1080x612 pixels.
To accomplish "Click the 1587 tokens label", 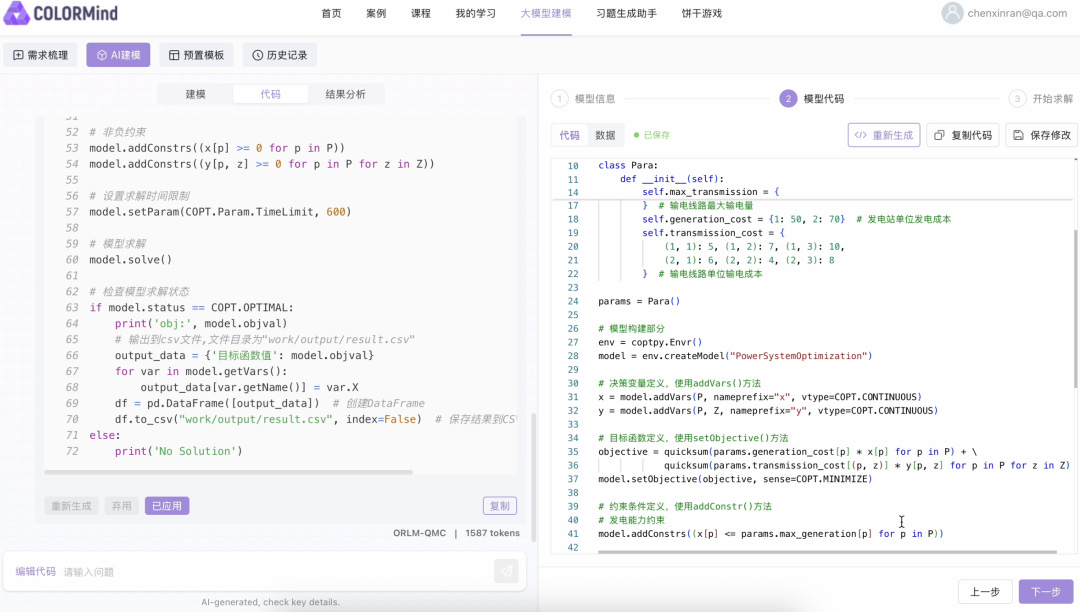I will pyautogui.click(x=492, y=533).
